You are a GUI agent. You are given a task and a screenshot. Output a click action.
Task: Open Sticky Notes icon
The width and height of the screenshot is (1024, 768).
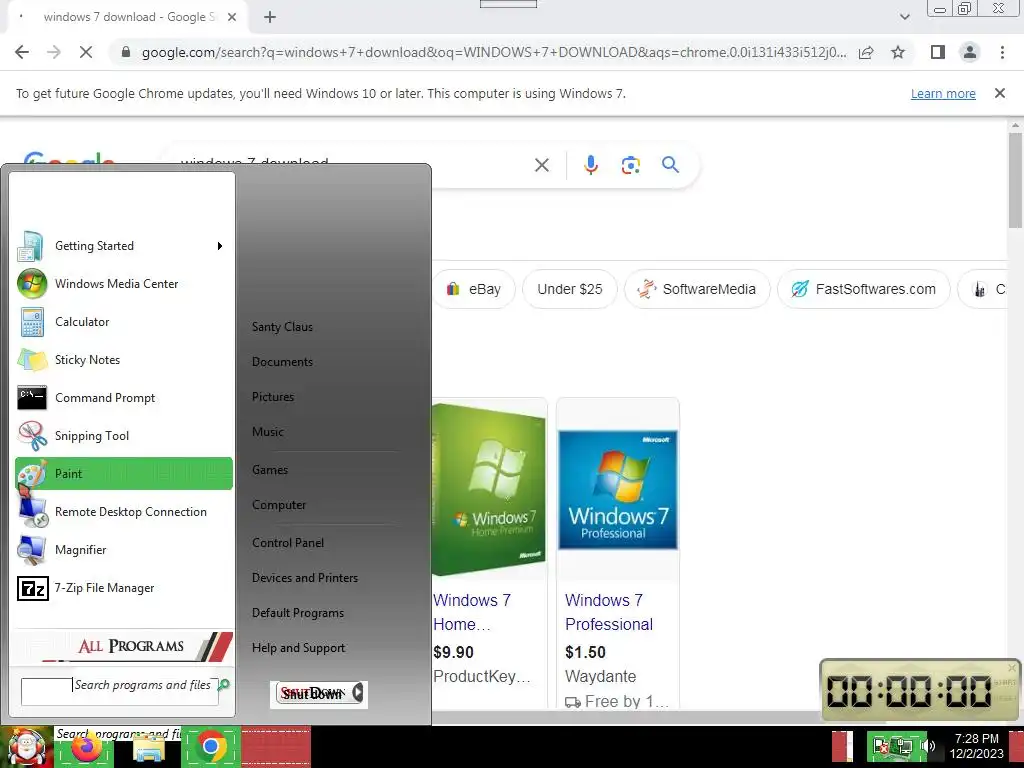click(x=32, y=360)
